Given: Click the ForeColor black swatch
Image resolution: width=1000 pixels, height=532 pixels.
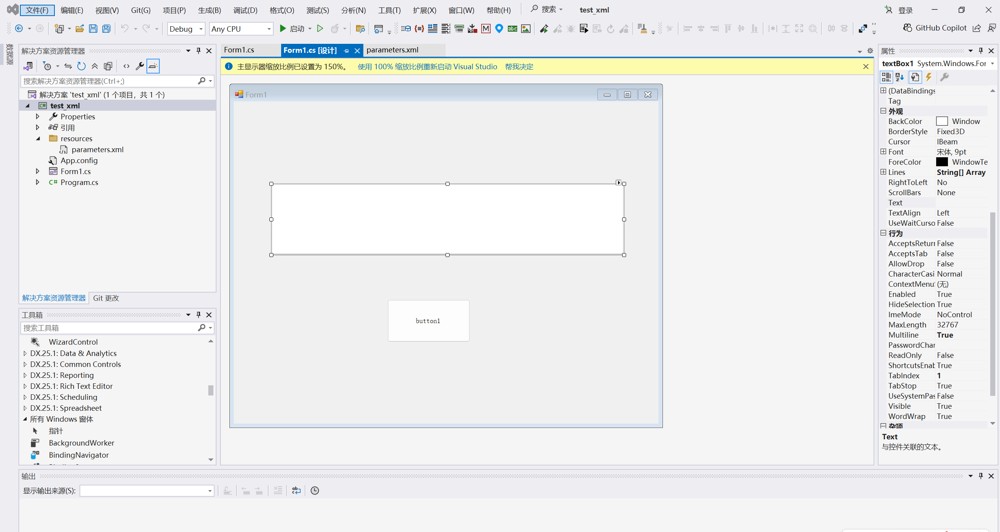Looking at the screenshot, I should point(942,162).
